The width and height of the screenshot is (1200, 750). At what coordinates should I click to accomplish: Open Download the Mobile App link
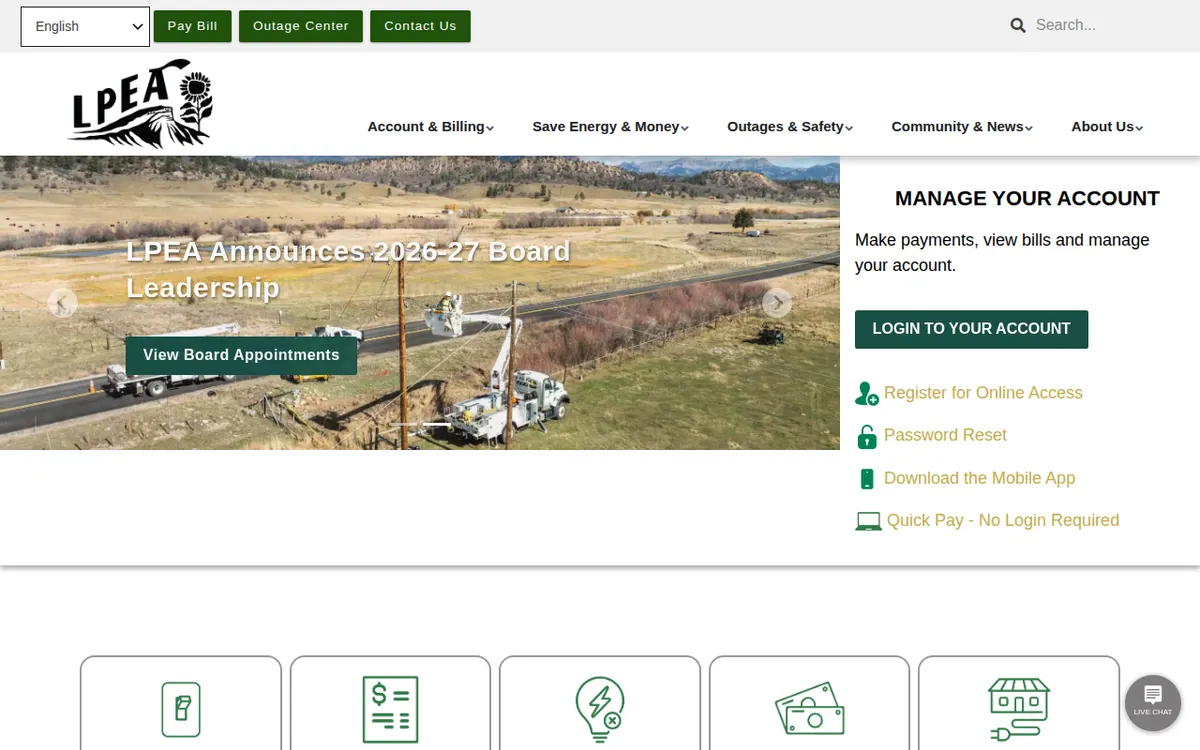point(979,478)
